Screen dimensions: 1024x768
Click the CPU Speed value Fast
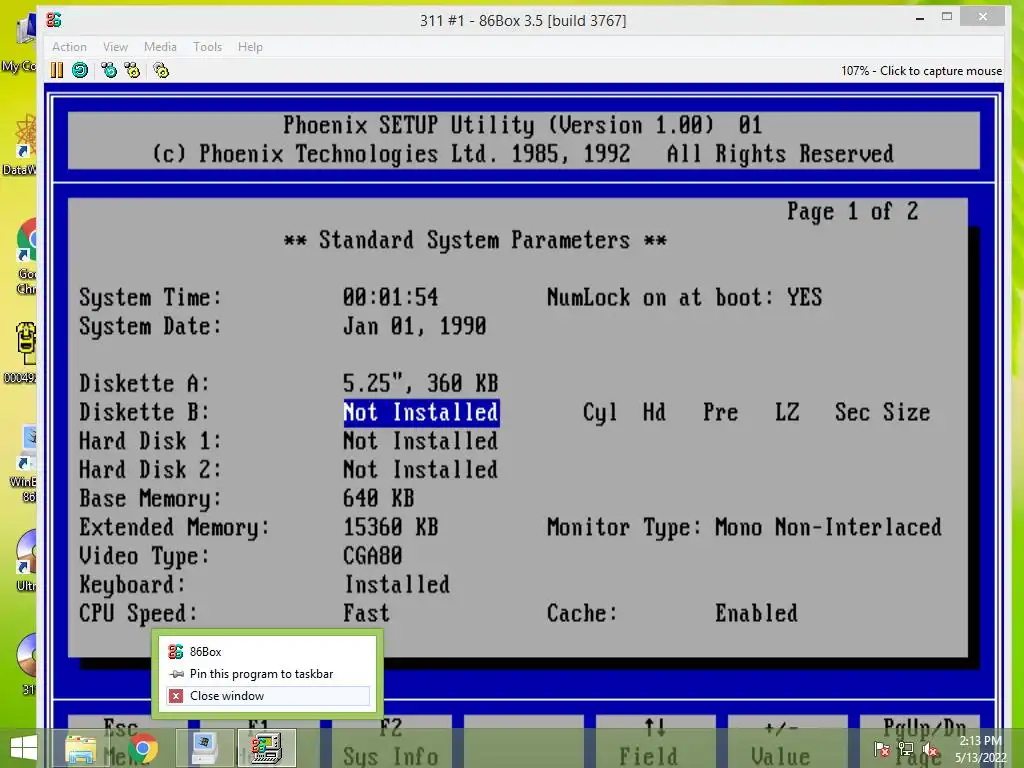pyautogui.click(x=366, y=613)
